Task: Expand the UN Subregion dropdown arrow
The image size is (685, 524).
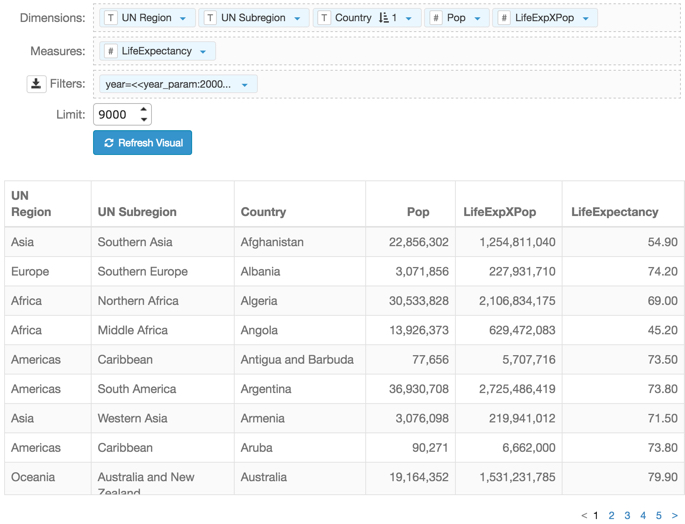Action: (297, 18)
